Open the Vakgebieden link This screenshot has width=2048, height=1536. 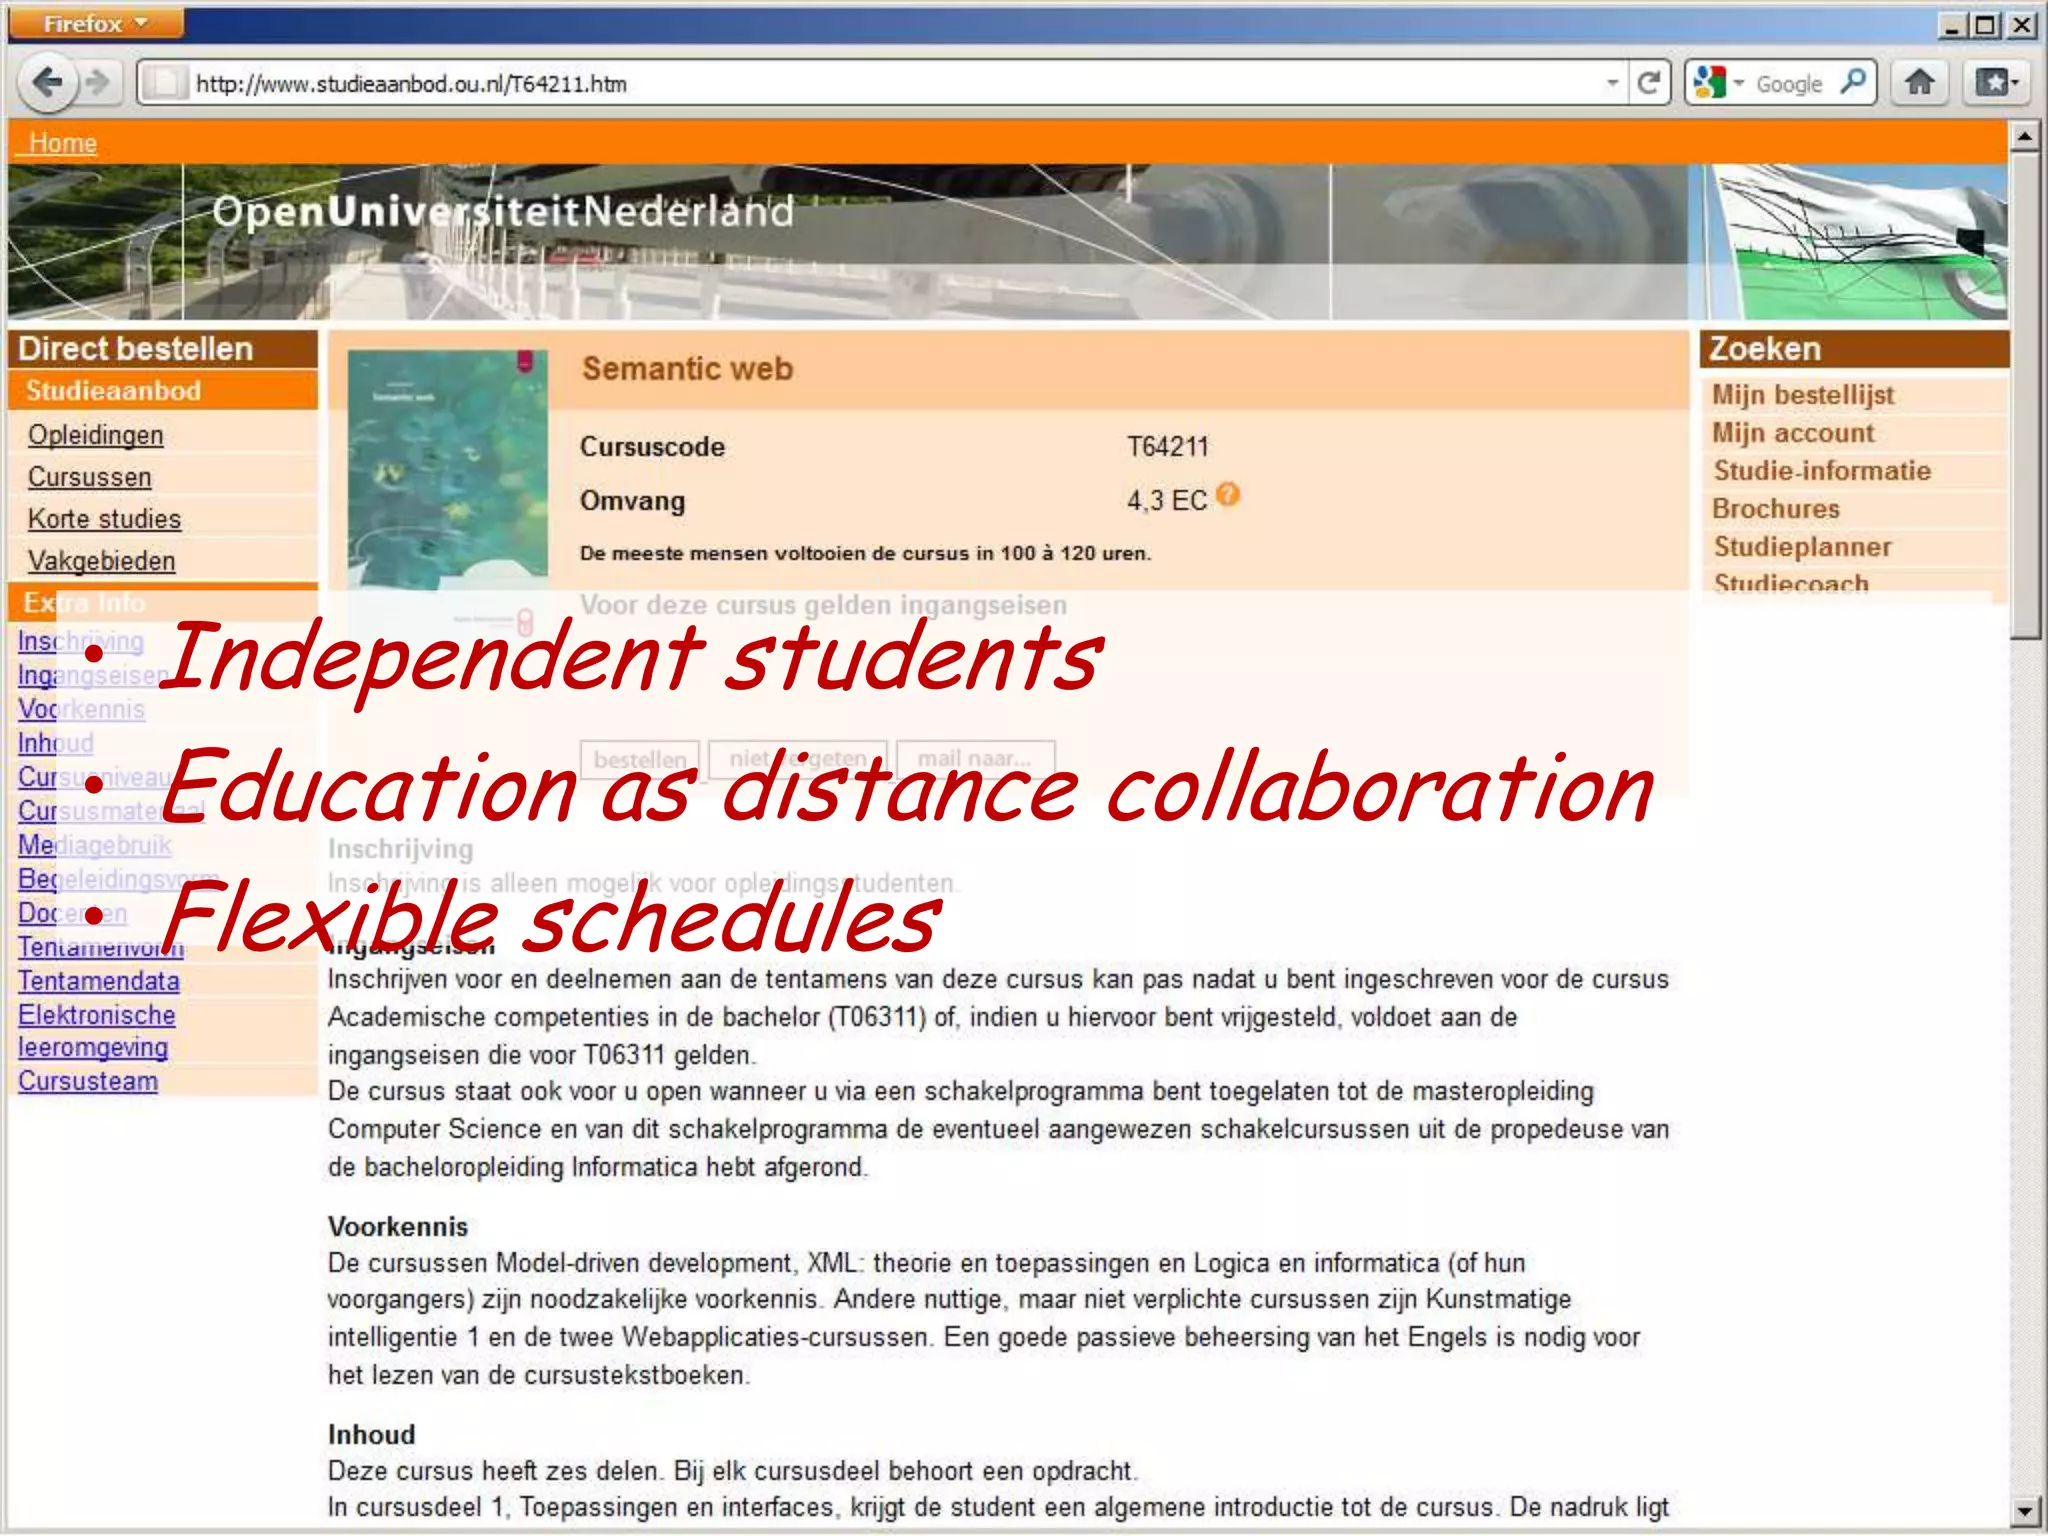pyautogui.click(x=101, y=561)
